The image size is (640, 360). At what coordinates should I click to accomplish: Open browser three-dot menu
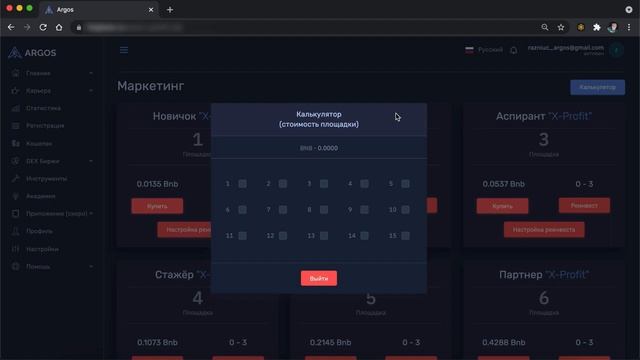[x=629, y=27]
